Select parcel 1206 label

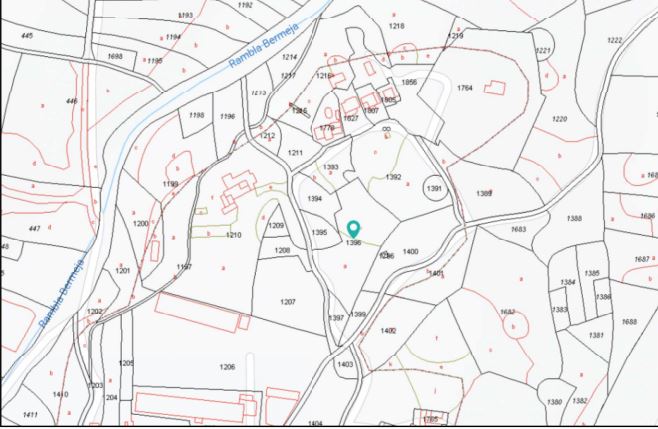(227, 367)
